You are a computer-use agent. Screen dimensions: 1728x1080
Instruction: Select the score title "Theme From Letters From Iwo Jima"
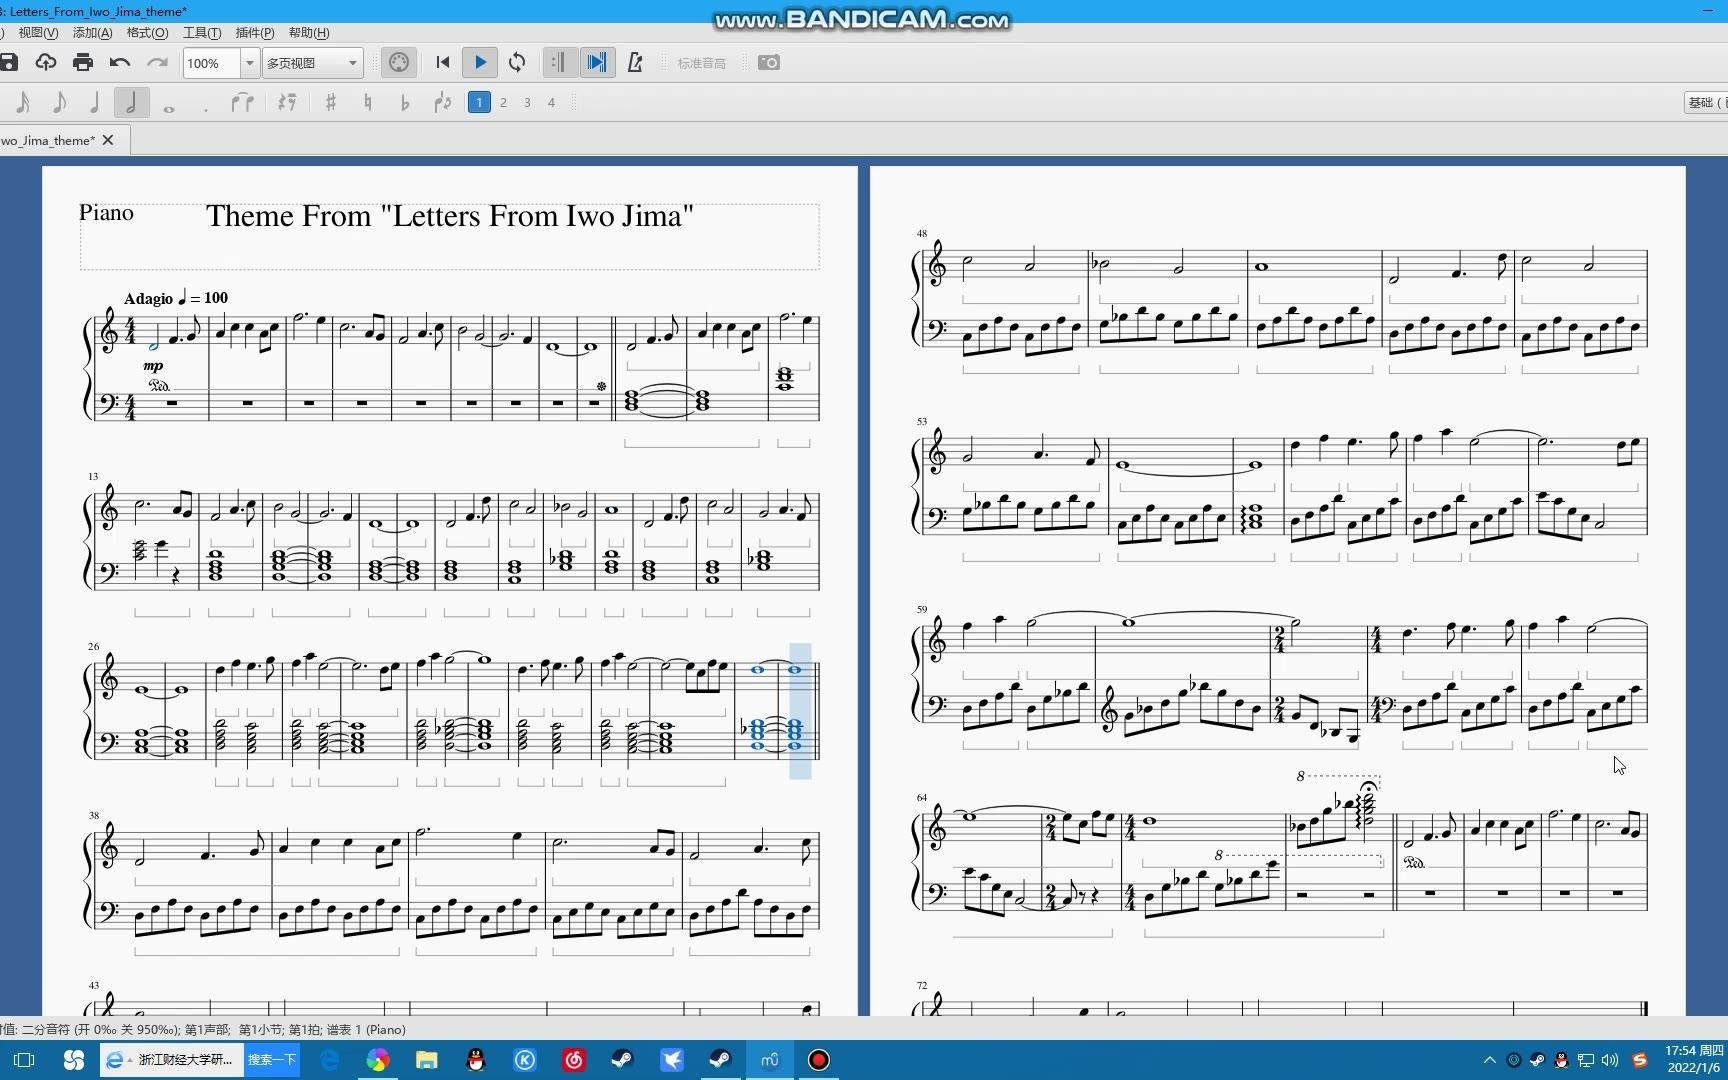[x=450, y=216]
